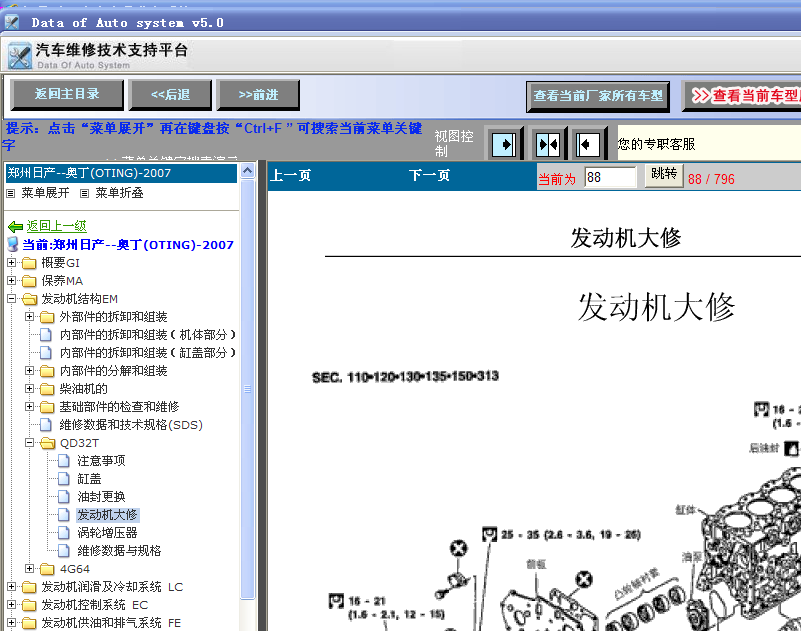
Task: Expand the 基础部件的检查和维修 node
Action: click(30, 407)
